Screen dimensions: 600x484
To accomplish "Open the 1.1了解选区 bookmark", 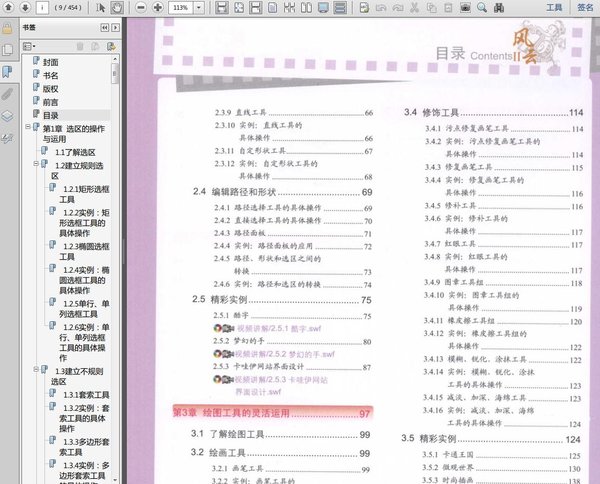I will click(x=75, y=152).
